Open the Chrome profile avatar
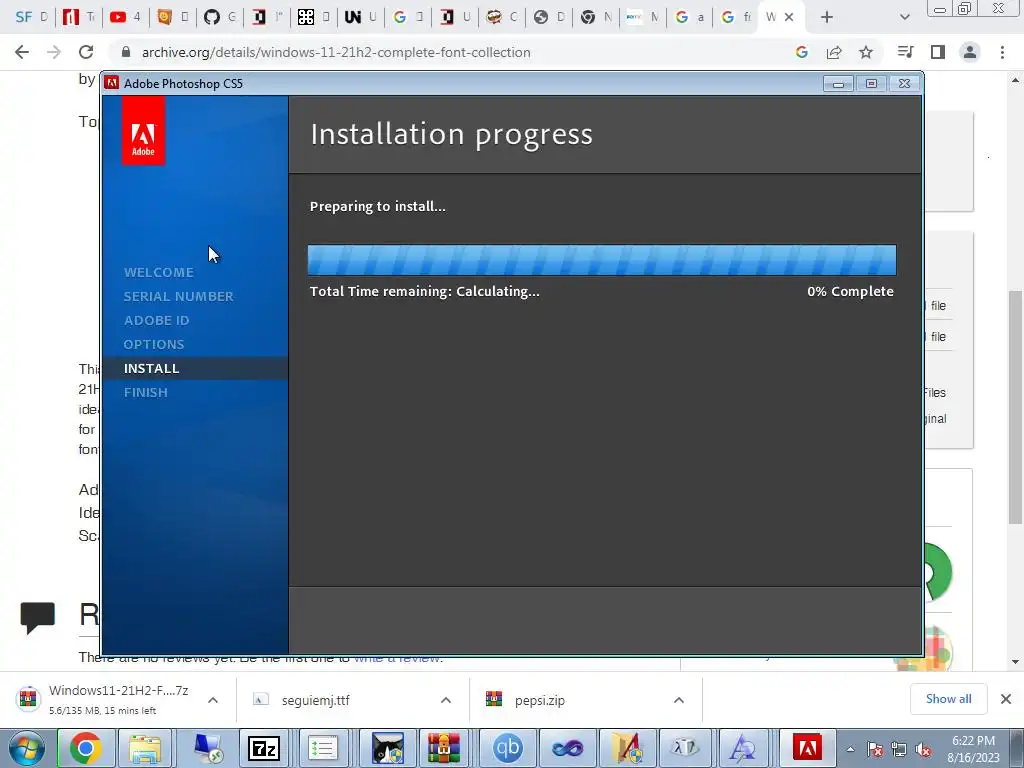This screenshot has width=1024, height=768. pyautogui.click(x=970, y=52)
